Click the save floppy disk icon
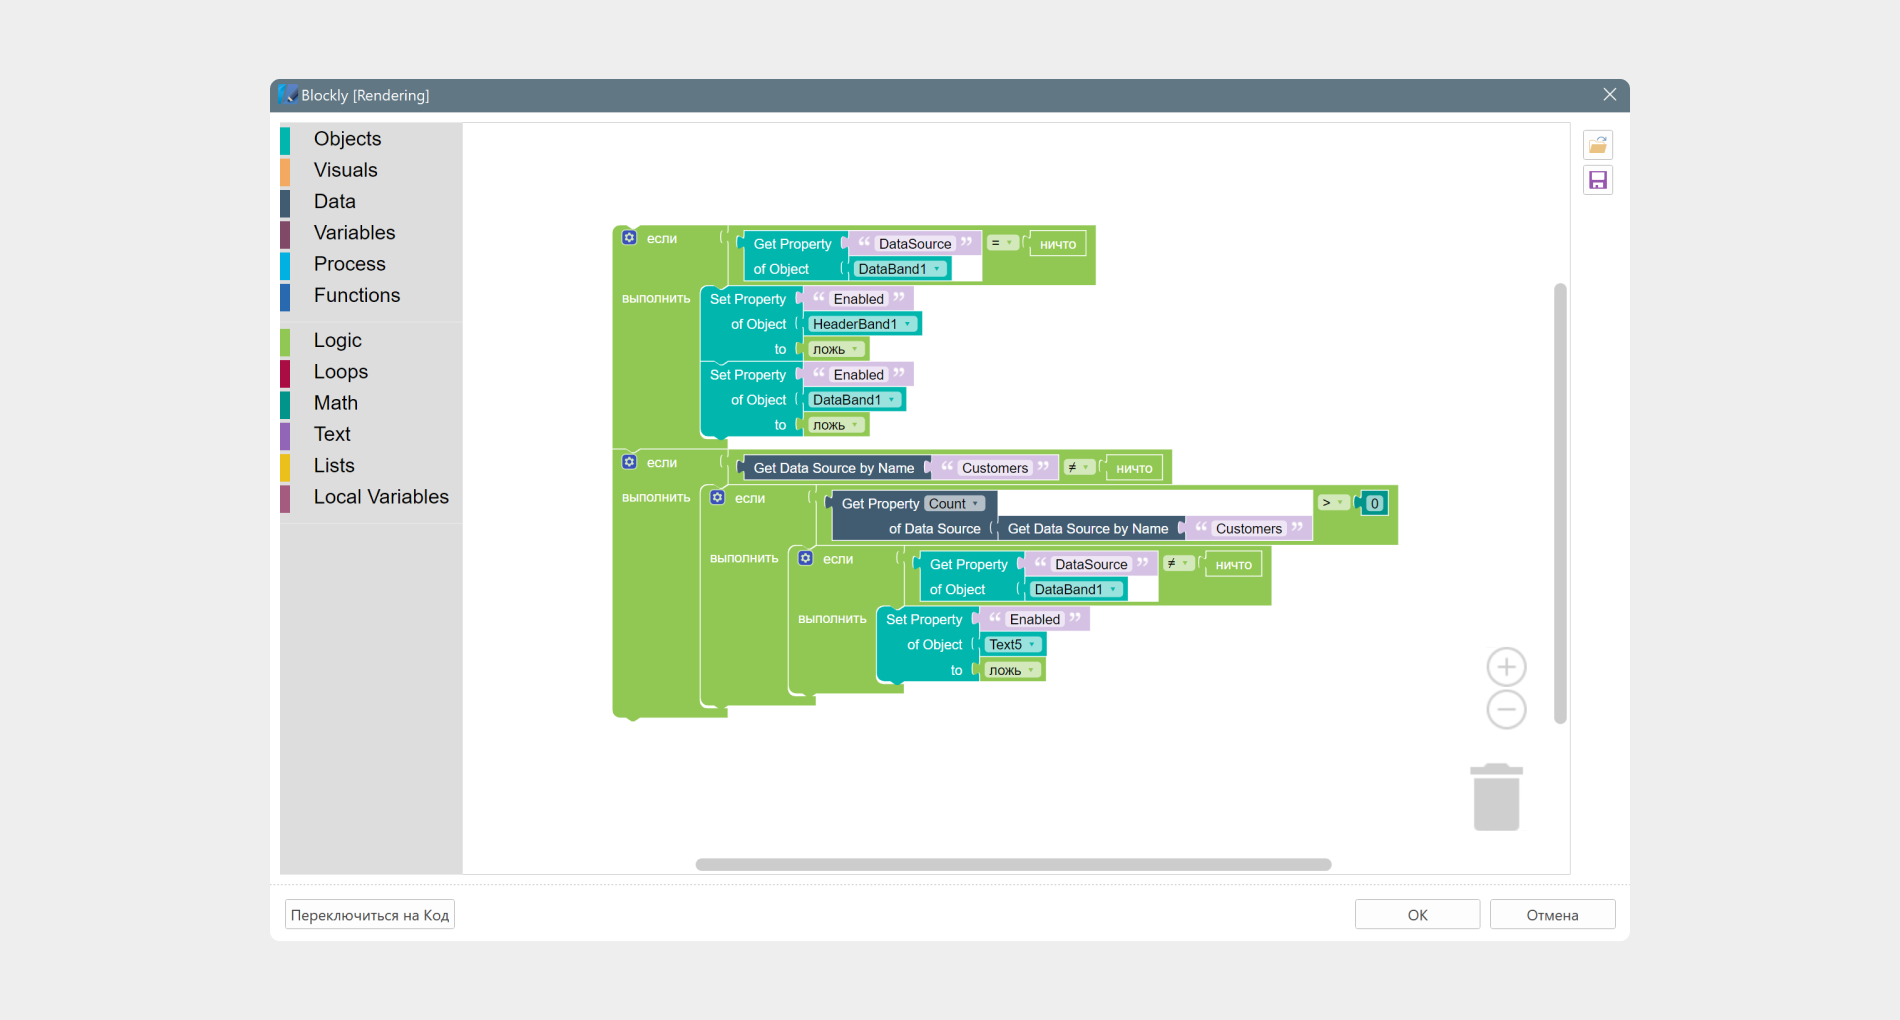The width and height of the screenshot is (1900, 1020). pyautogui.click(x=1597, y=180)
